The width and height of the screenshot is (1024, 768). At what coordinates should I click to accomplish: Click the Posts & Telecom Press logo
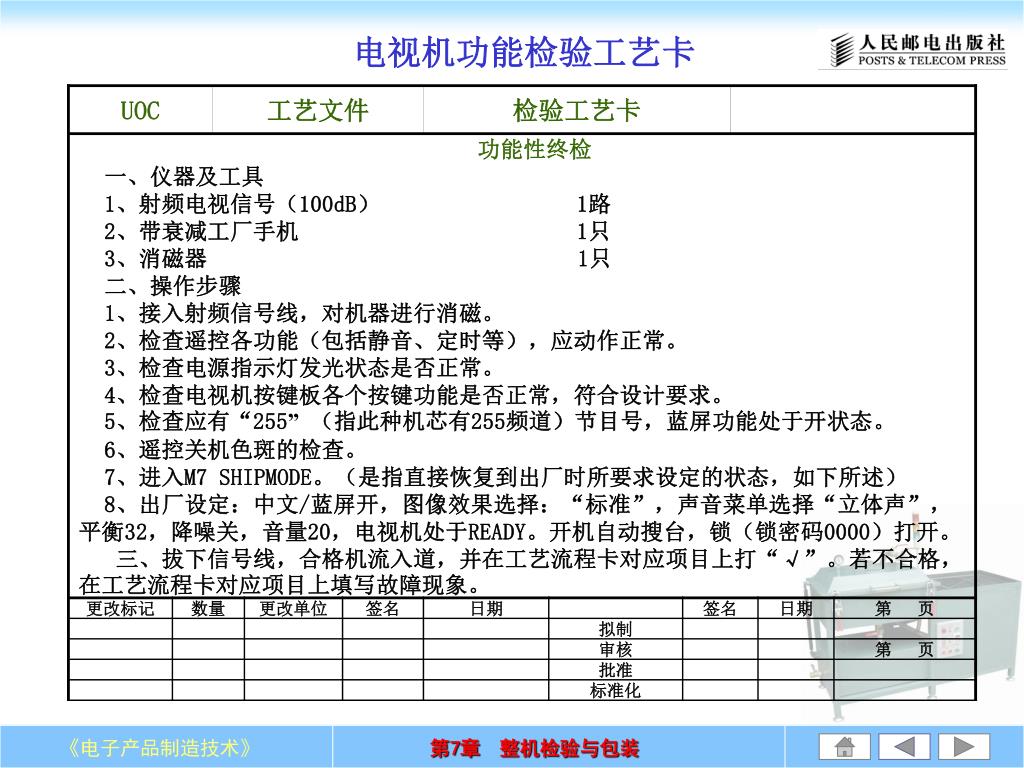(x=918, y=50)
